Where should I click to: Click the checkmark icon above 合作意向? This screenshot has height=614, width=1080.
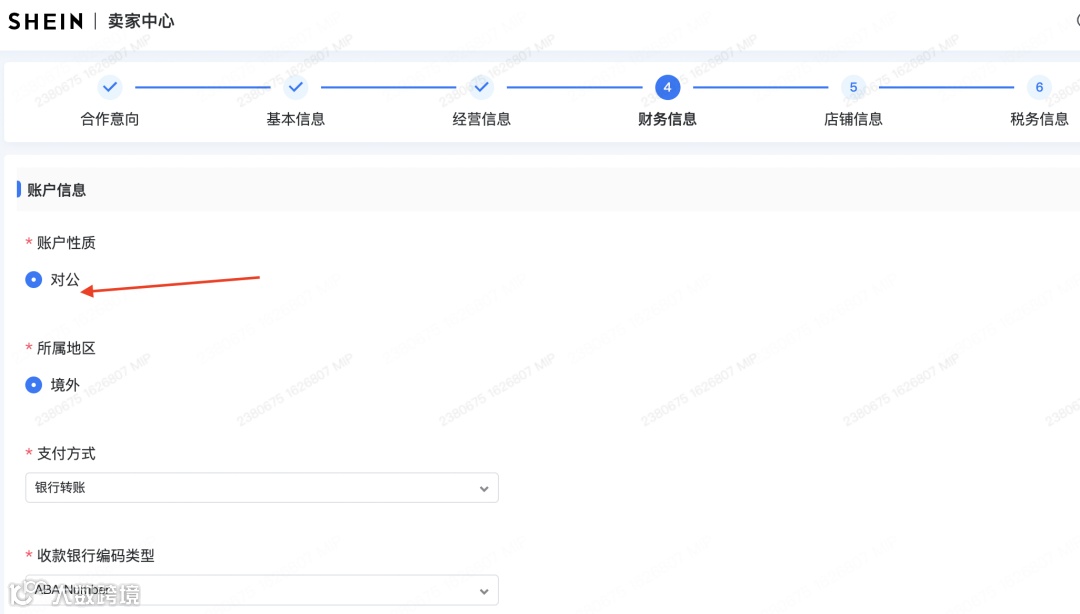[x=110, y=87]
